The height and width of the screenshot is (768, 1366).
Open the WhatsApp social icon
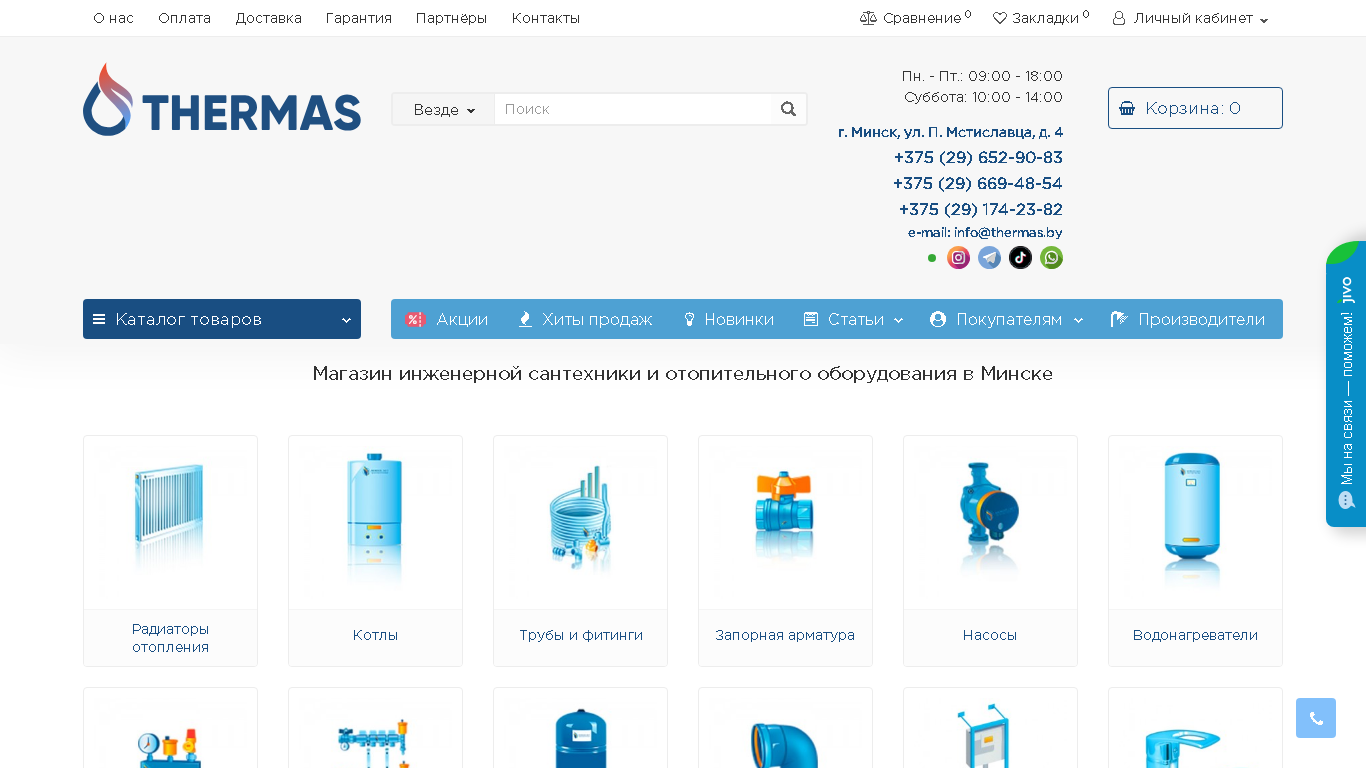point(1051,258)
